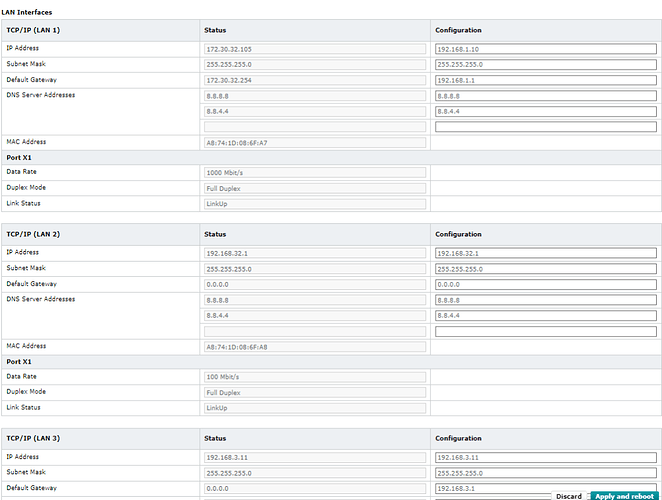Select LAN 2 status default gateway 0.0.0.0
This screenshot has height=500, width=662.
click(315, 285)
